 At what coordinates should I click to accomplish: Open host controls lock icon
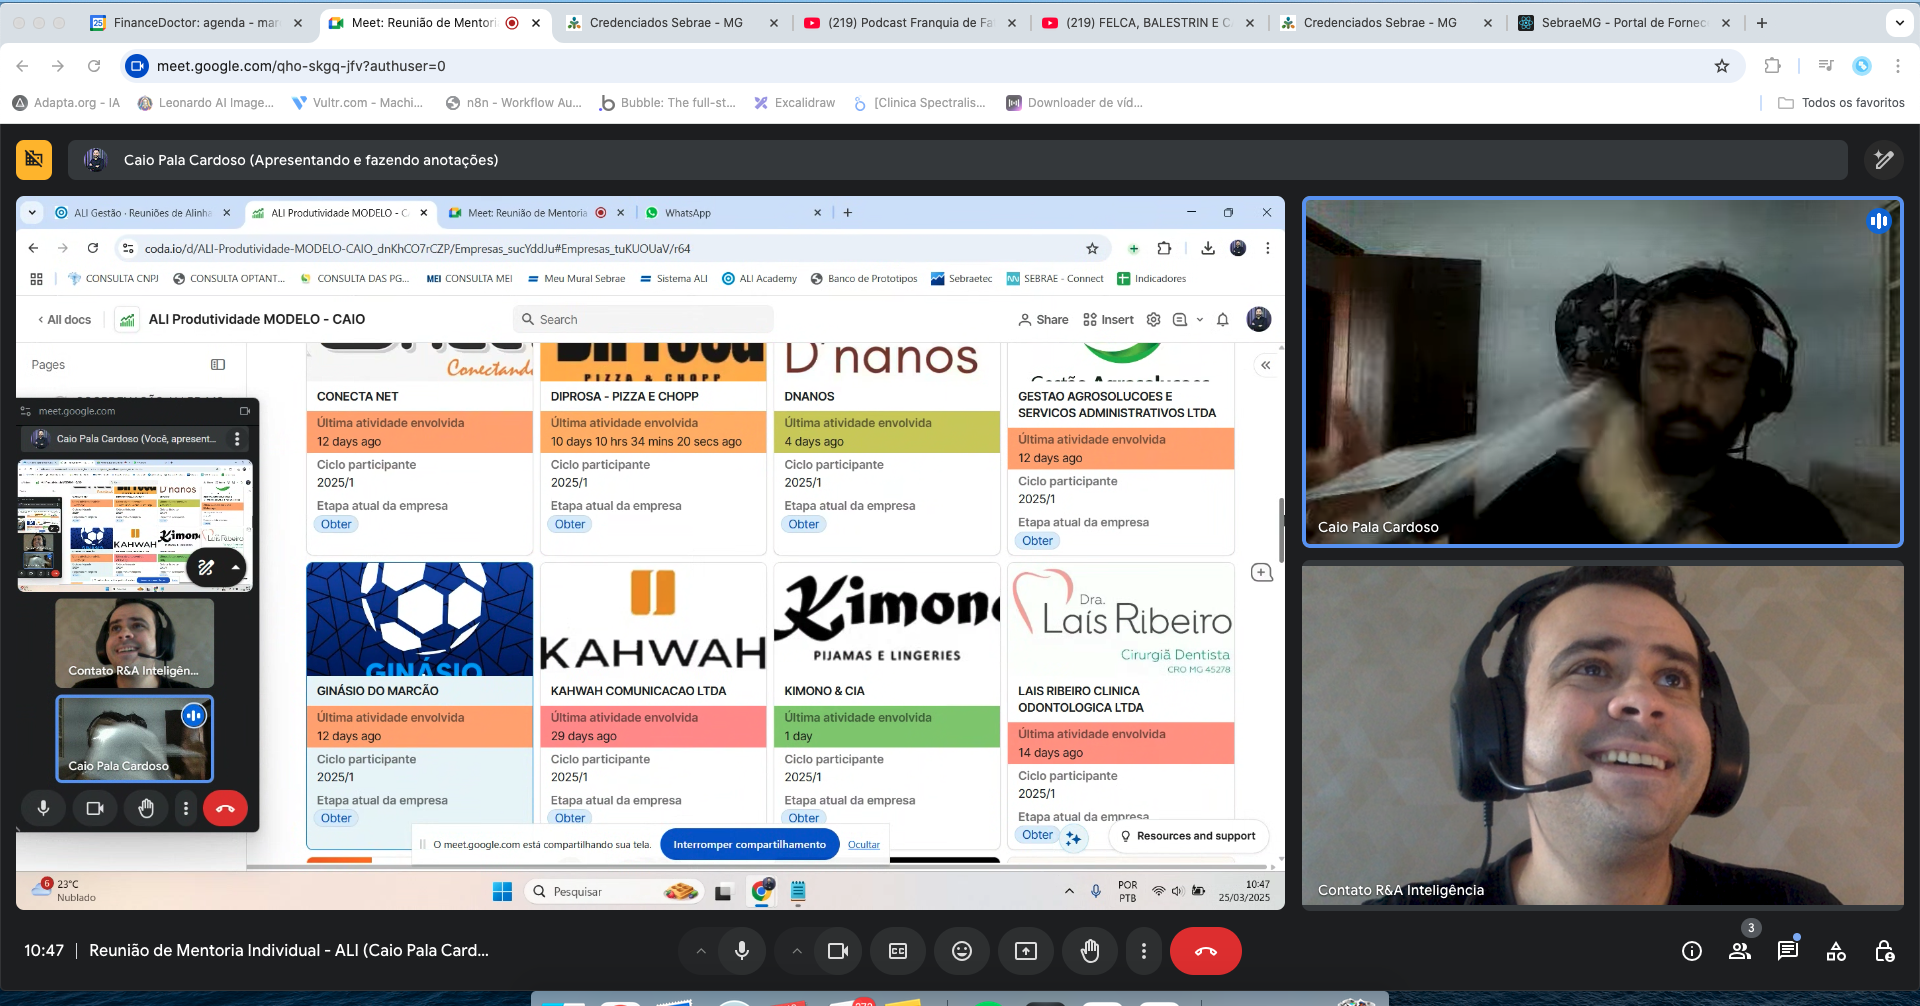pos(1884,951)
